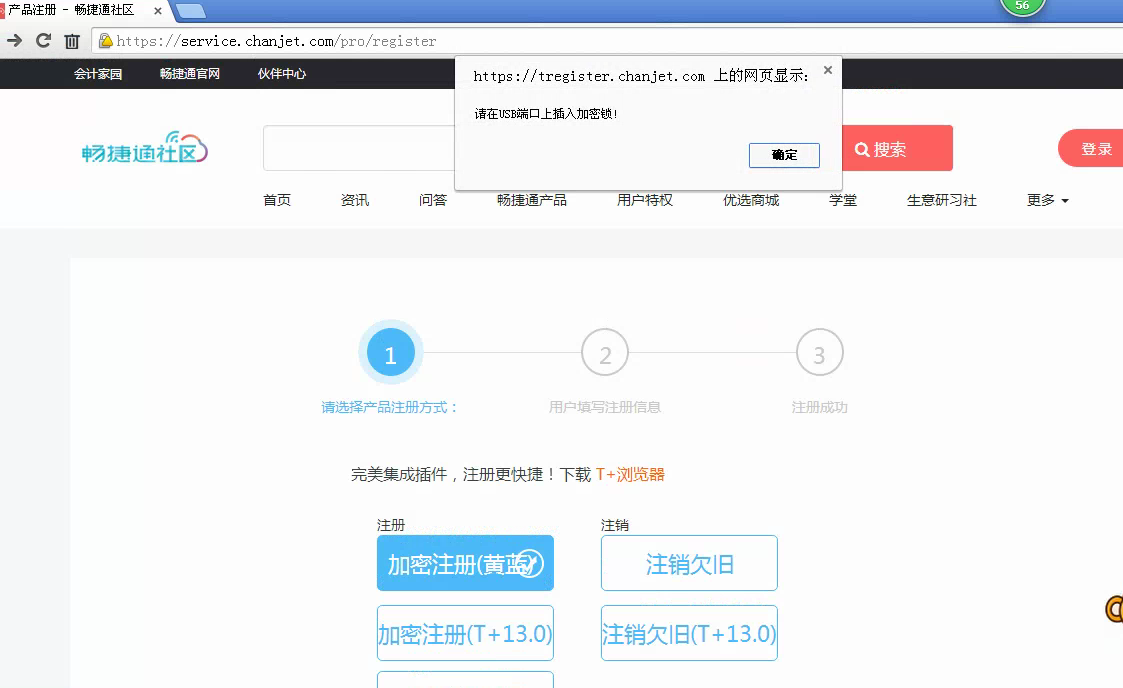This screenshot has width=1123, height=688.
Task: Click the 注销欠旧 button
Action: pyautogui.click(x=689, y=563)
